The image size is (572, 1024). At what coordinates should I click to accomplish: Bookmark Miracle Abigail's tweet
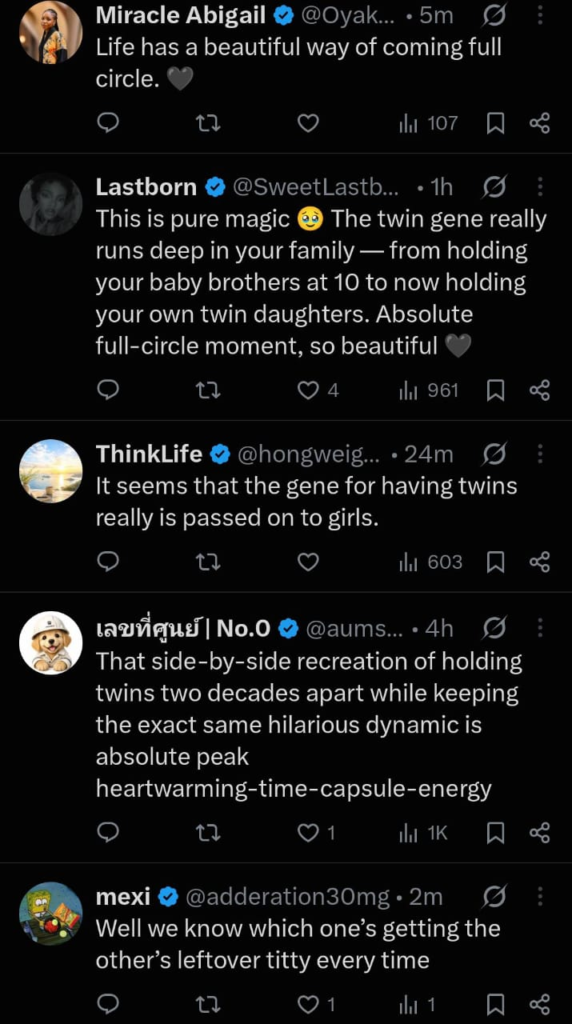[496, 123]
